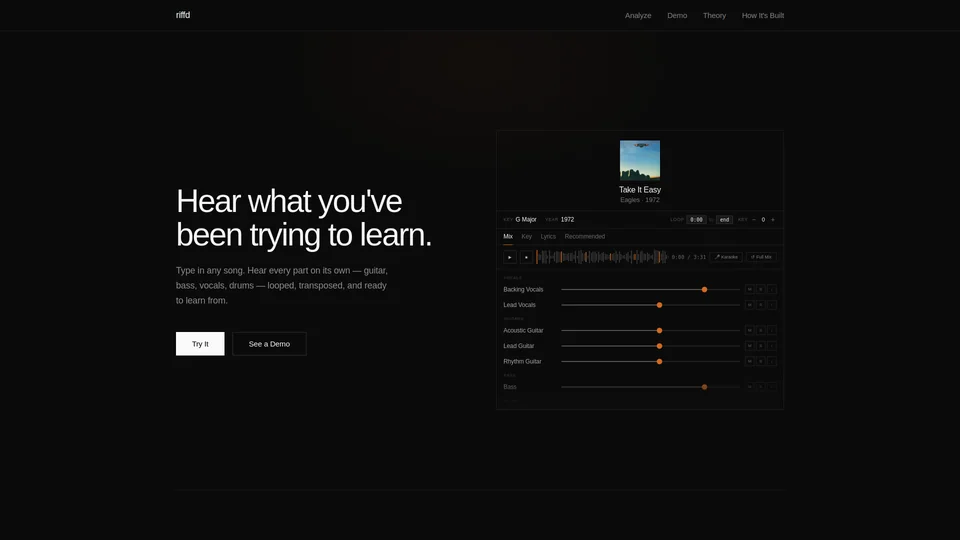Click the Karaoke microphone button

tap(726, 257)
